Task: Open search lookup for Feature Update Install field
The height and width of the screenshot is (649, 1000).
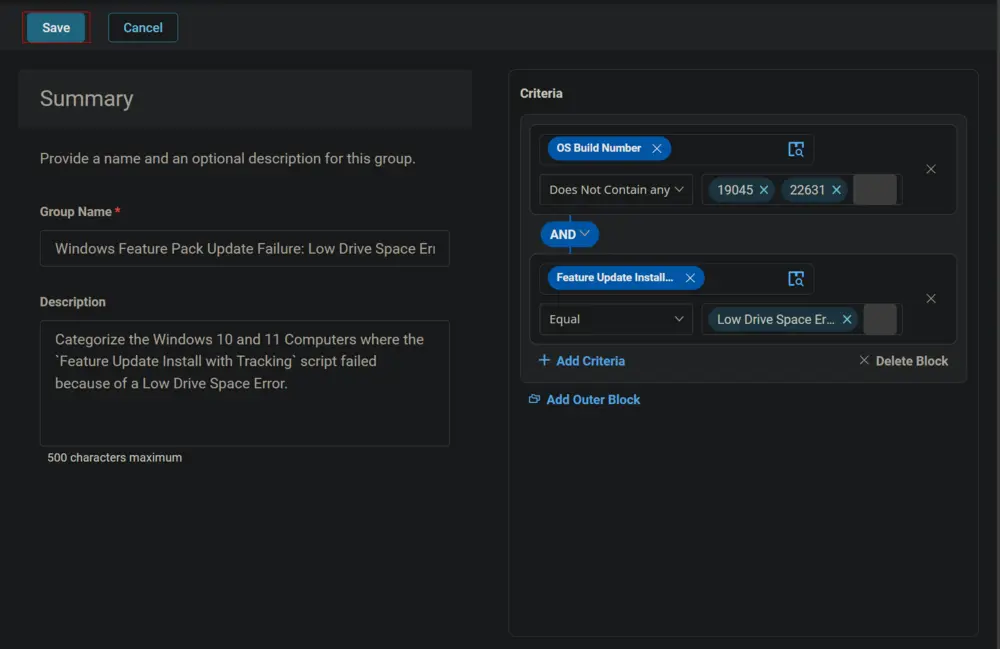Action: point(795,279)
